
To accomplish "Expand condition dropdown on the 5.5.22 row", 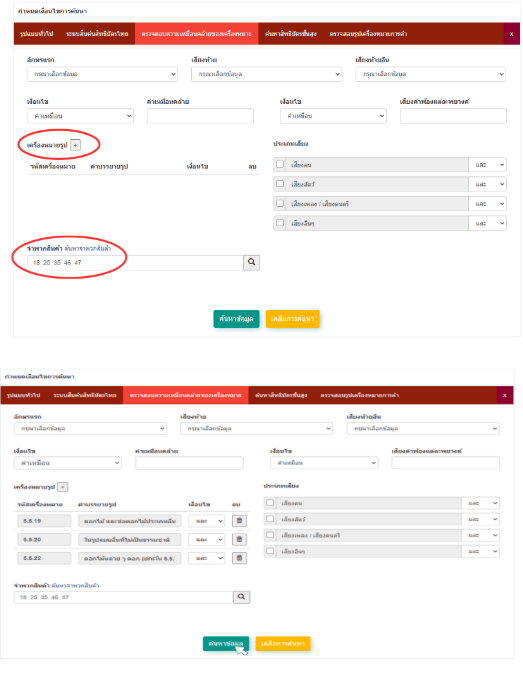I will coord(207,558).
